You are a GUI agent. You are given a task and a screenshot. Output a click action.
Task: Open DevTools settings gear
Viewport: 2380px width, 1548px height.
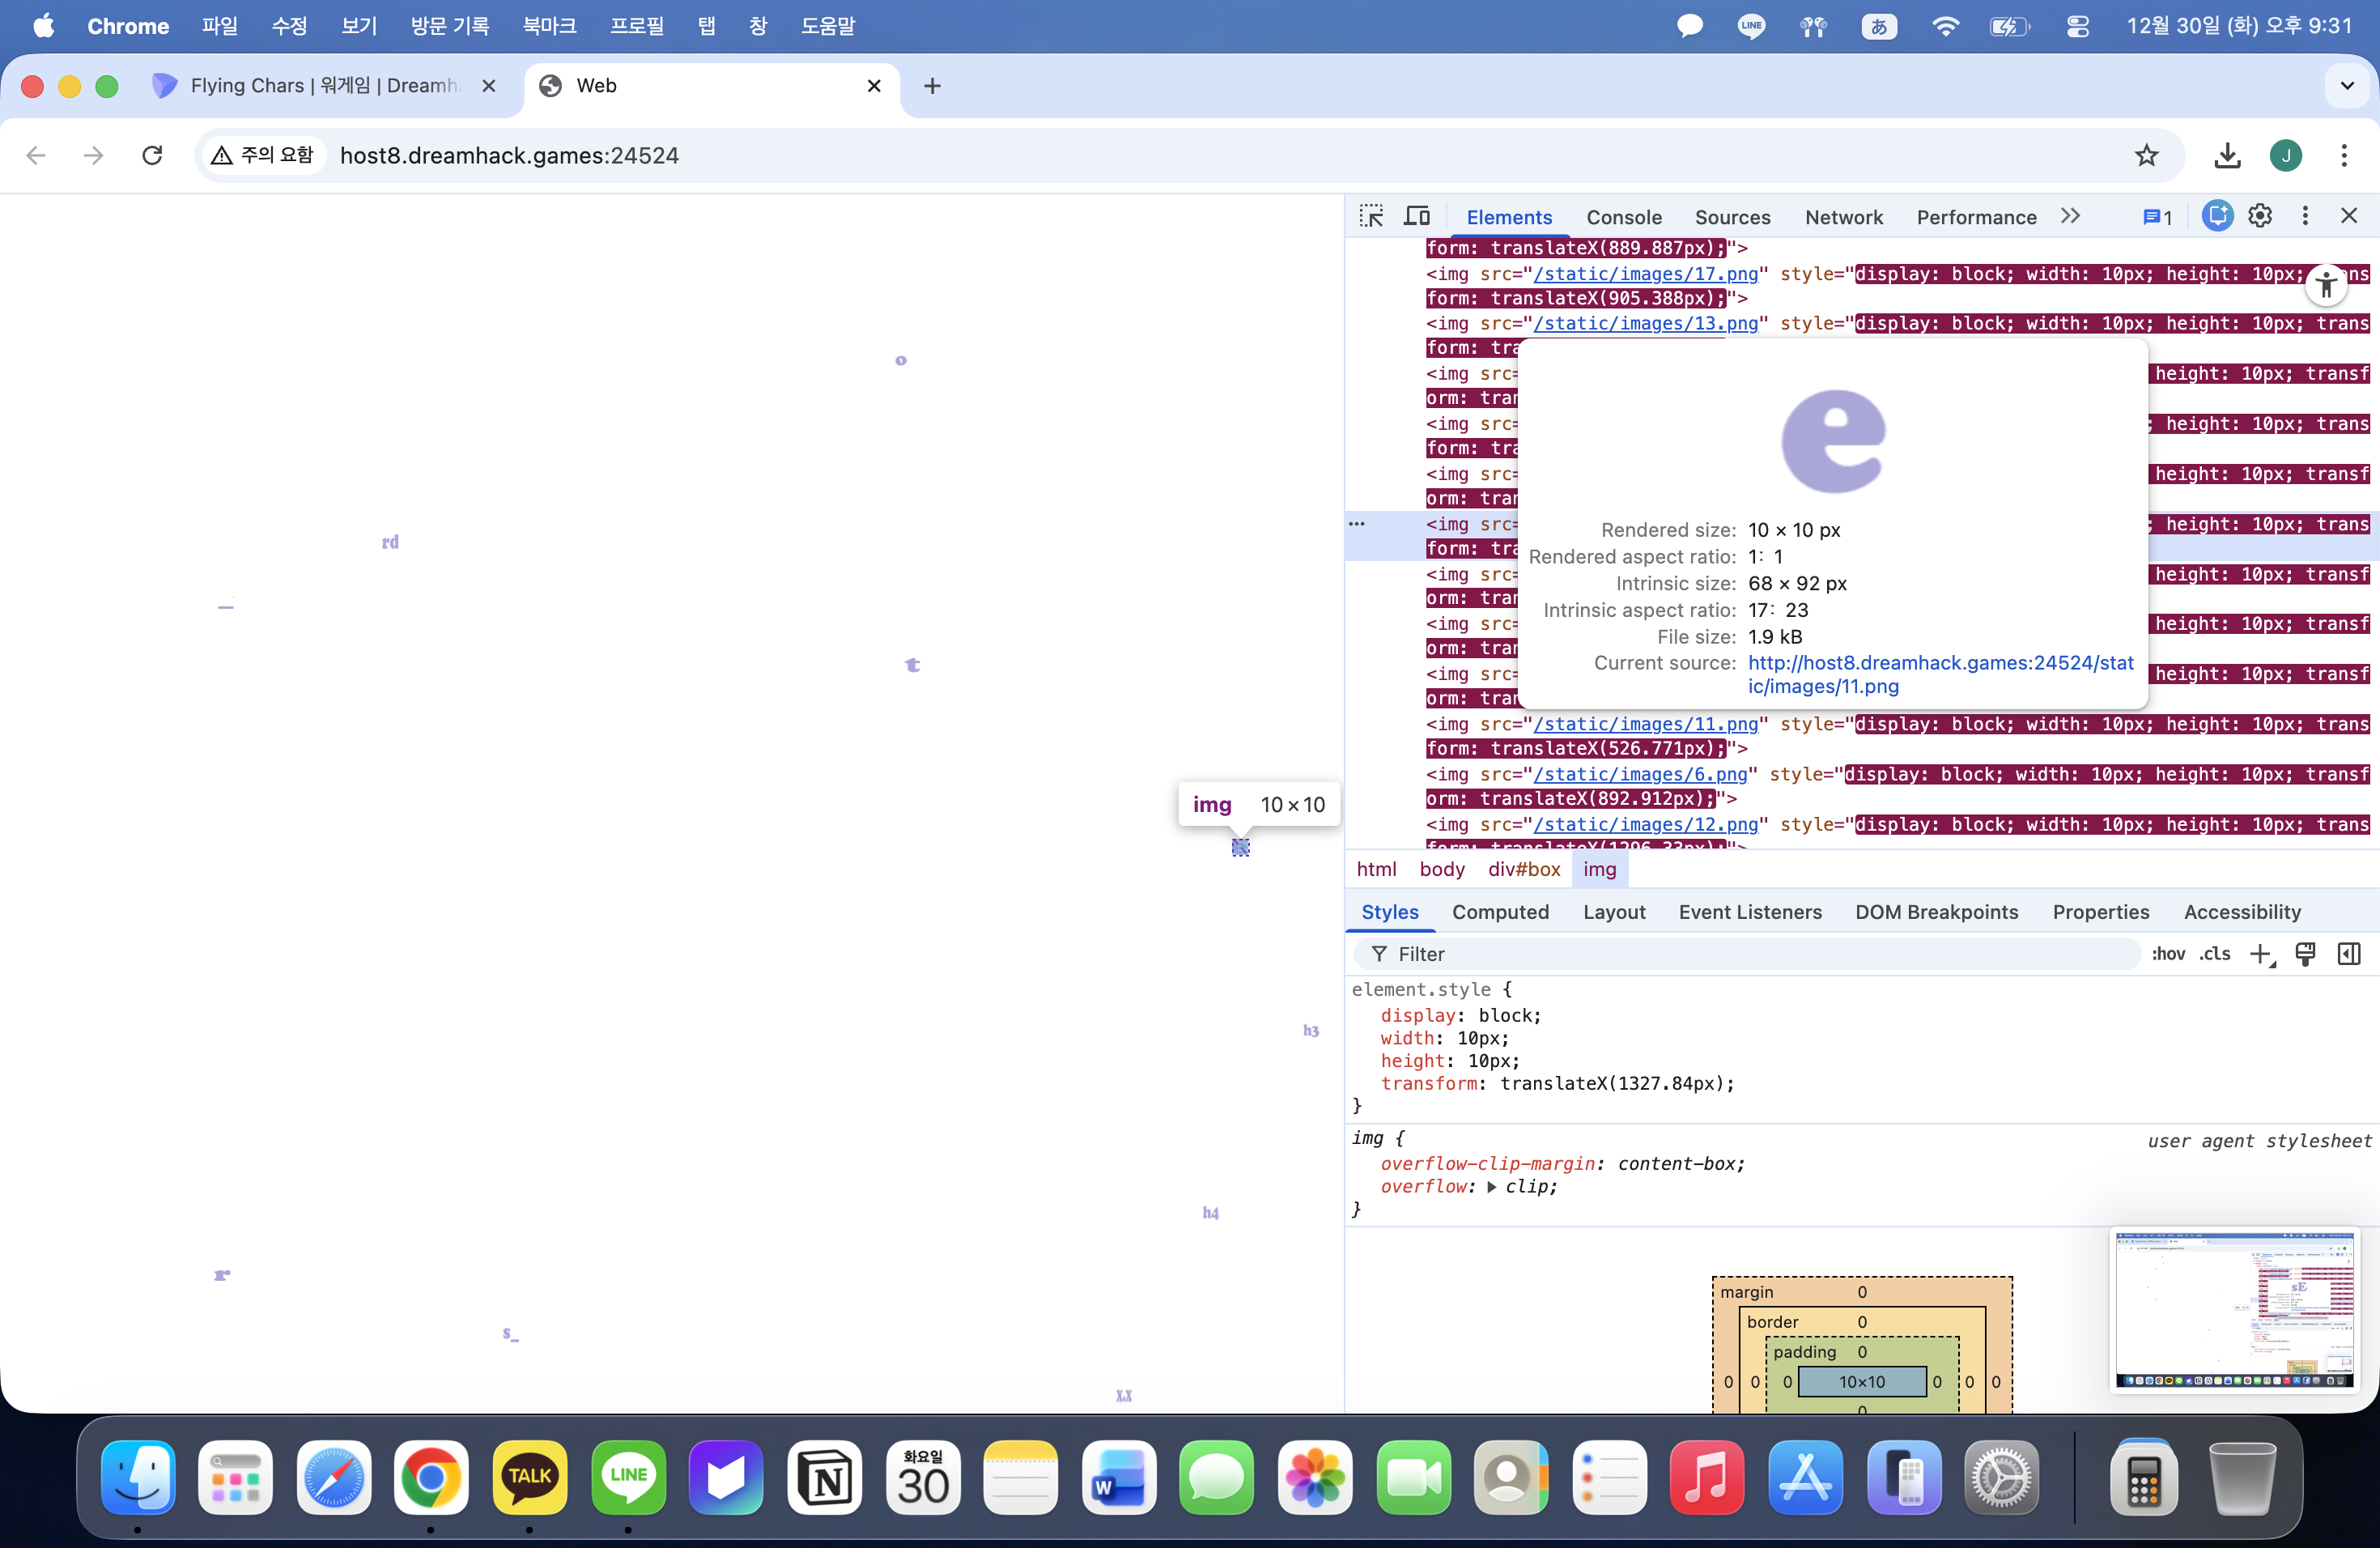(x=2260, y=216)
